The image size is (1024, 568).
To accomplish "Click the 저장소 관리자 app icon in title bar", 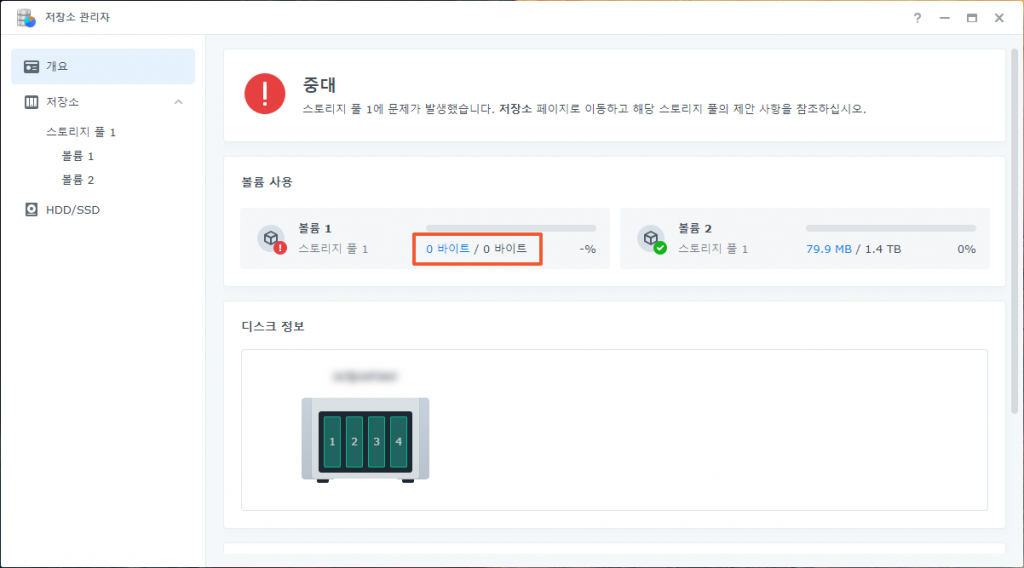I will point(26,18).
